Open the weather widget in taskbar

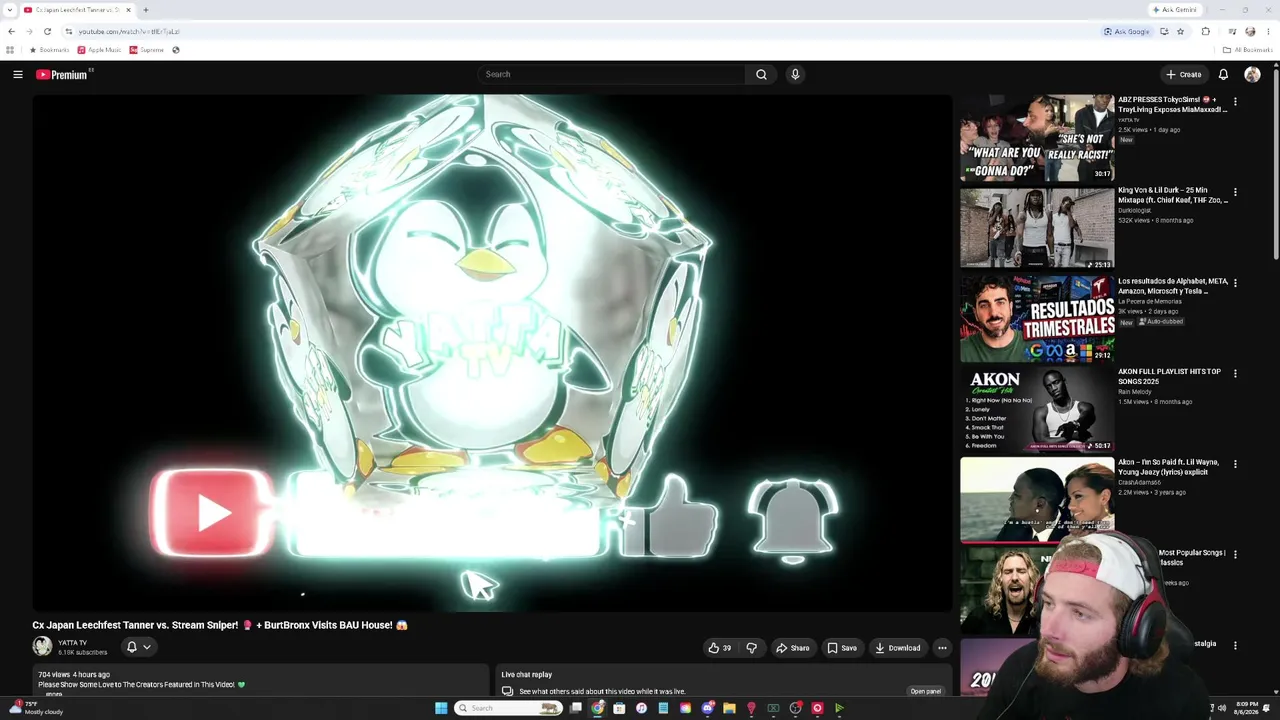point(36,708)
